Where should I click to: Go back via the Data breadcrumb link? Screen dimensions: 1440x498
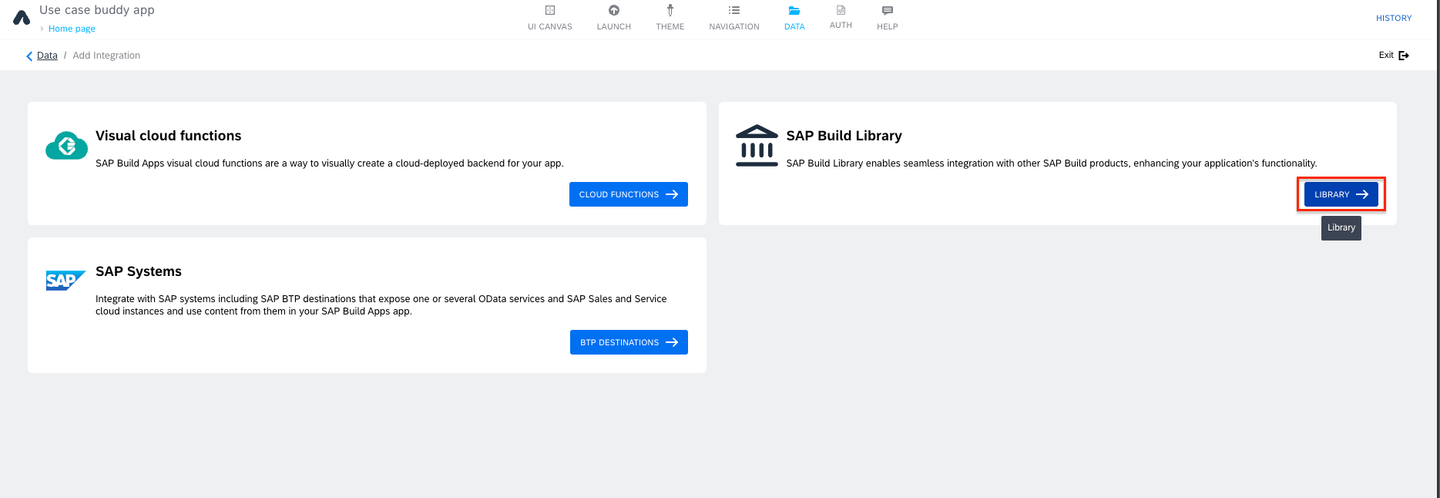coord(47,56)
